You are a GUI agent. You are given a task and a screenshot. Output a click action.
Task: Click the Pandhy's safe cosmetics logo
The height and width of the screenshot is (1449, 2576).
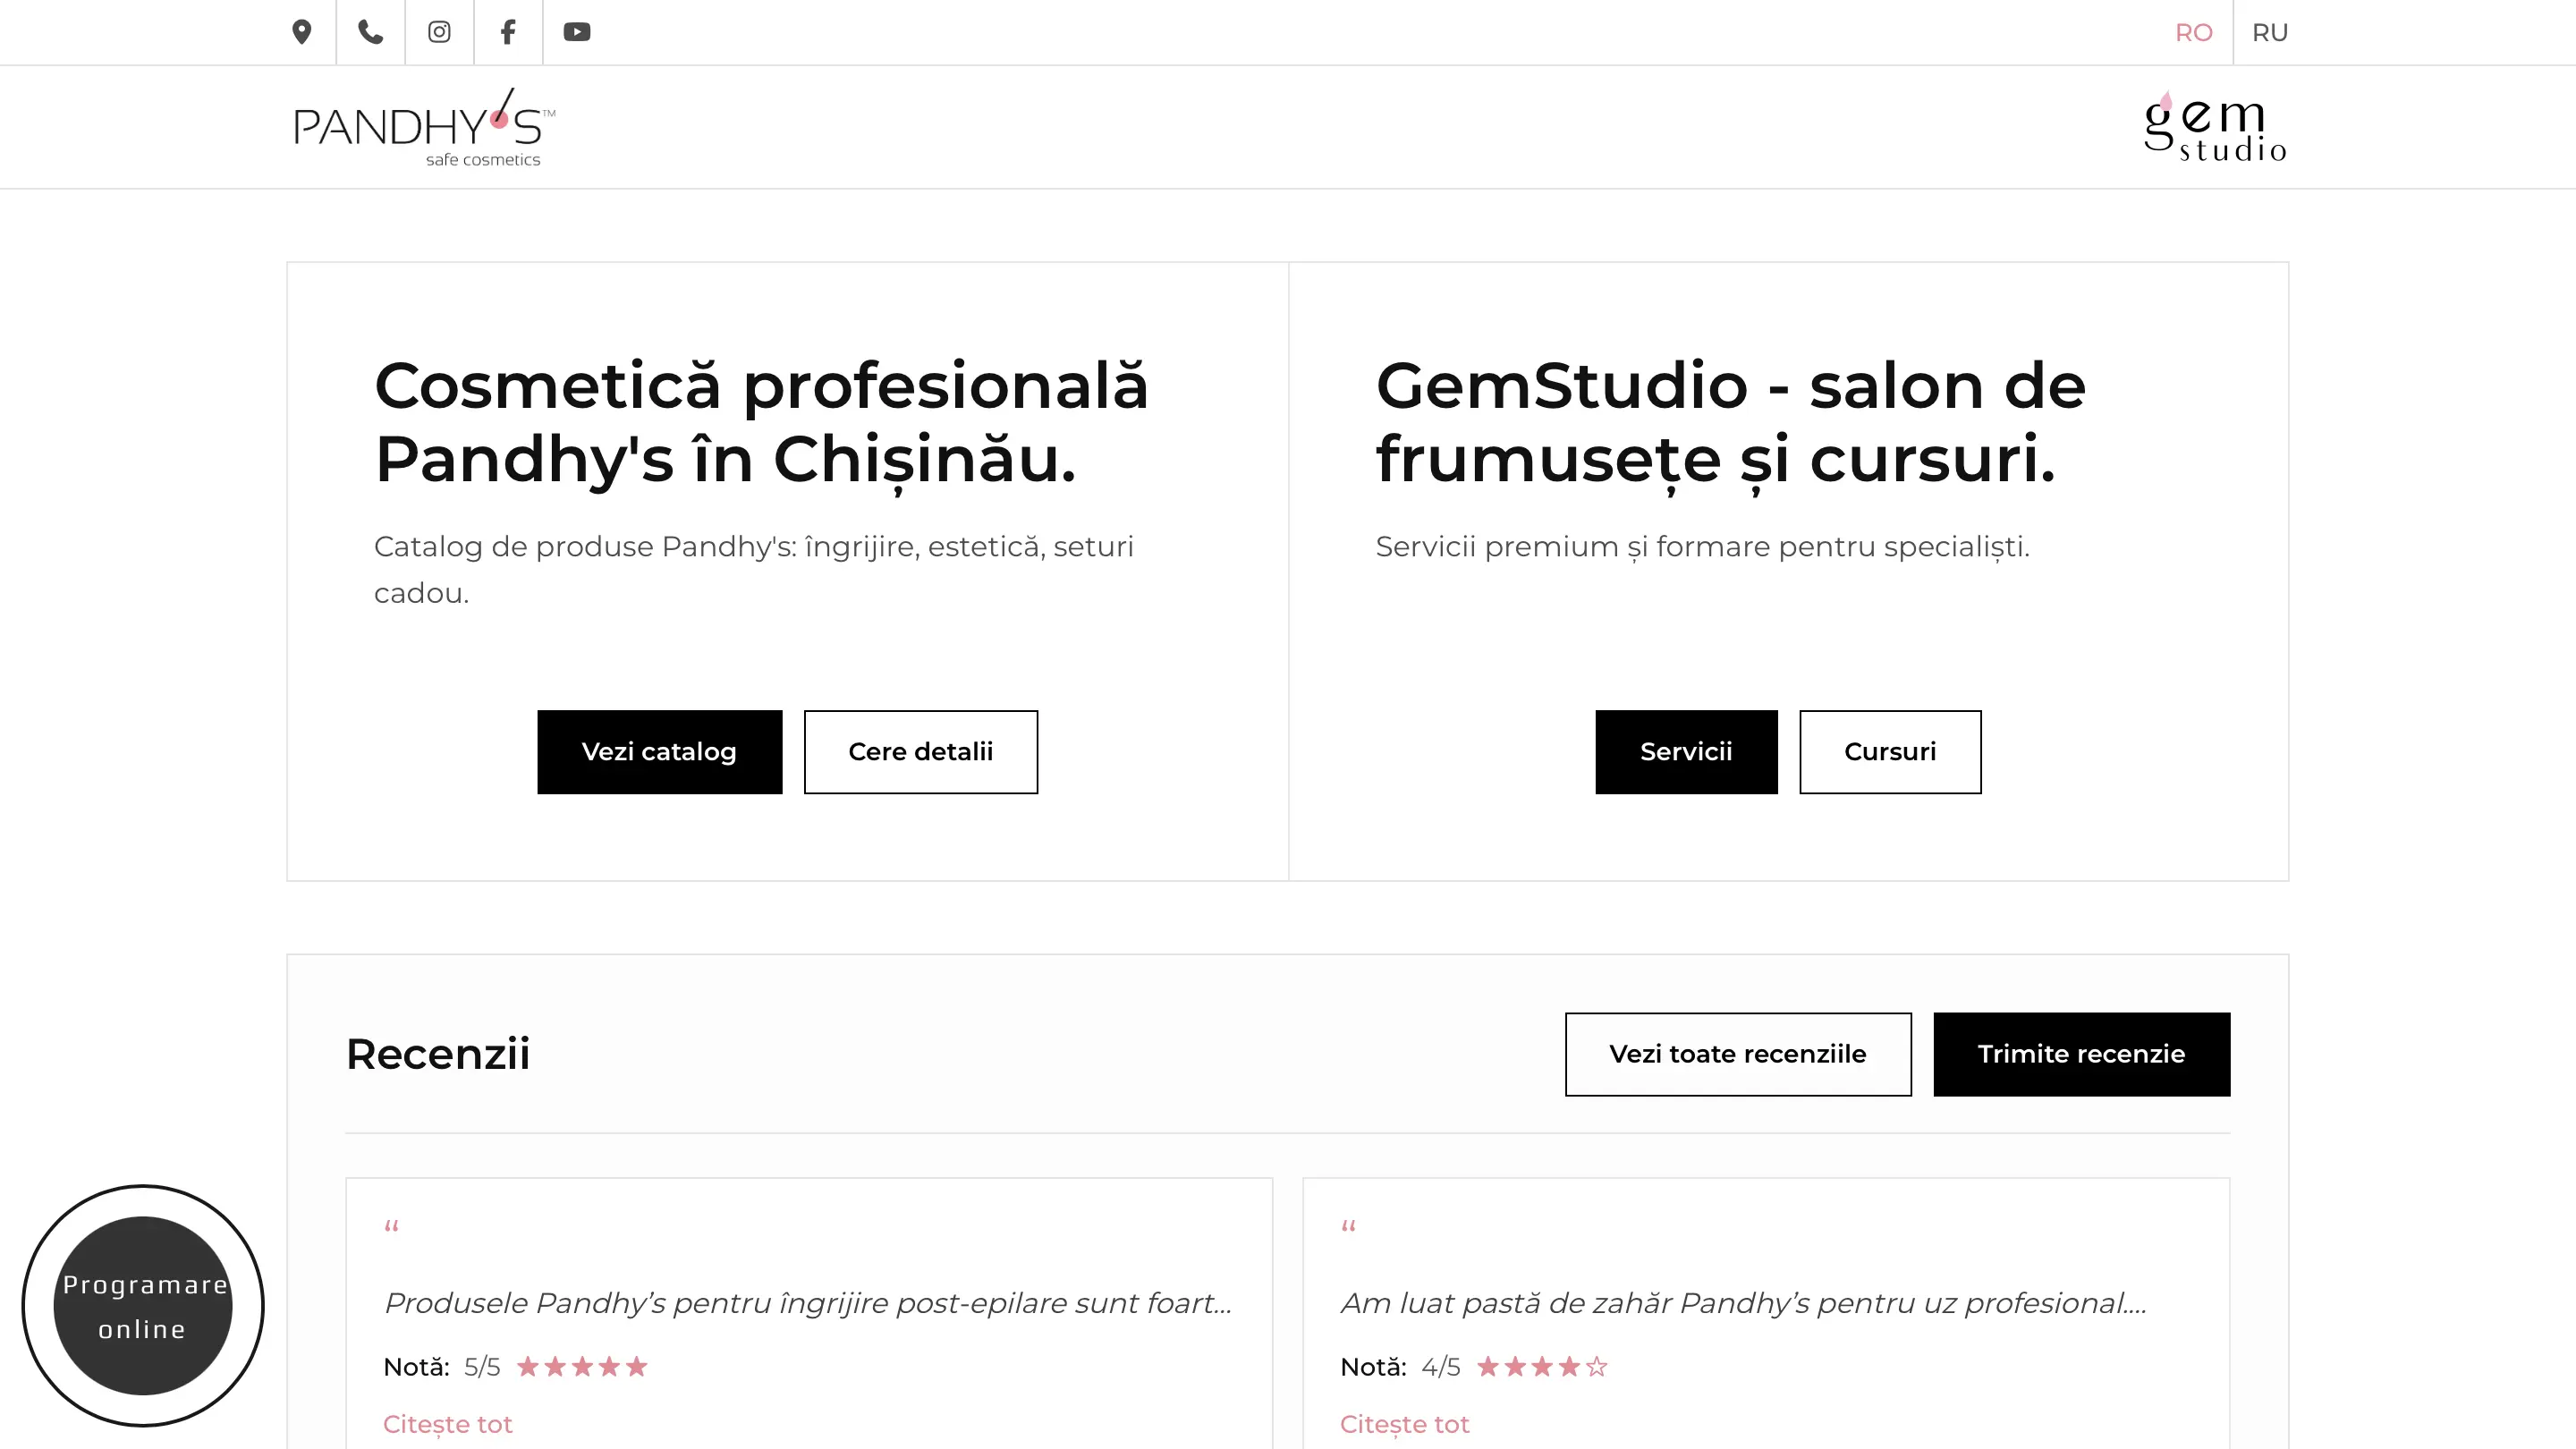click(x=424, y=128)
